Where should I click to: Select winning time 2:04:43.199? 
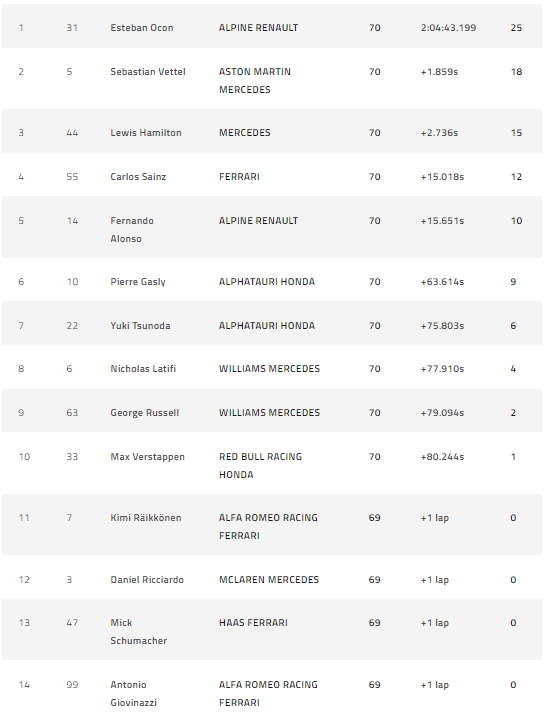point(448,28)
